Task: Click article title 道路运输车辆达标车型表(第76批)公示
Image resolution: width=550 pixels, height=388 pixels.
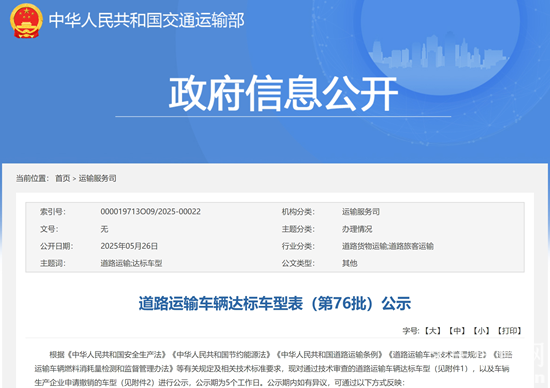Action: [275, 303]
